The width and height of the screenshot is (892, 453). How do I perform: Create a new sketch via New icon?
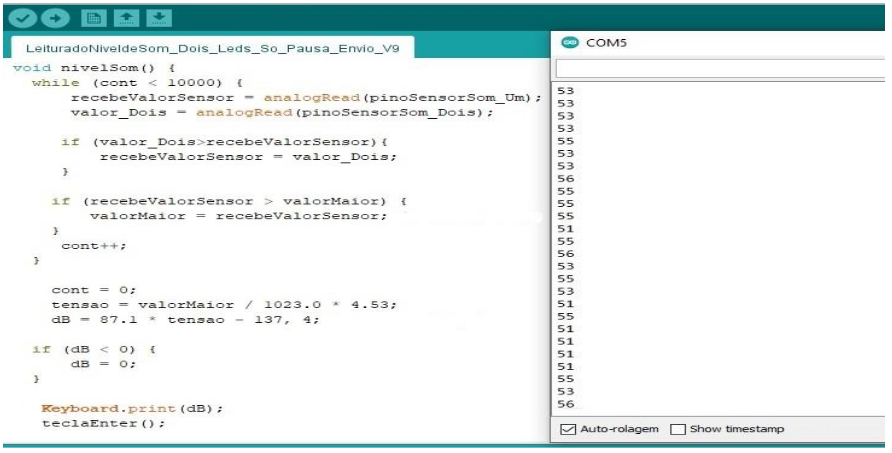pos(93,18)
